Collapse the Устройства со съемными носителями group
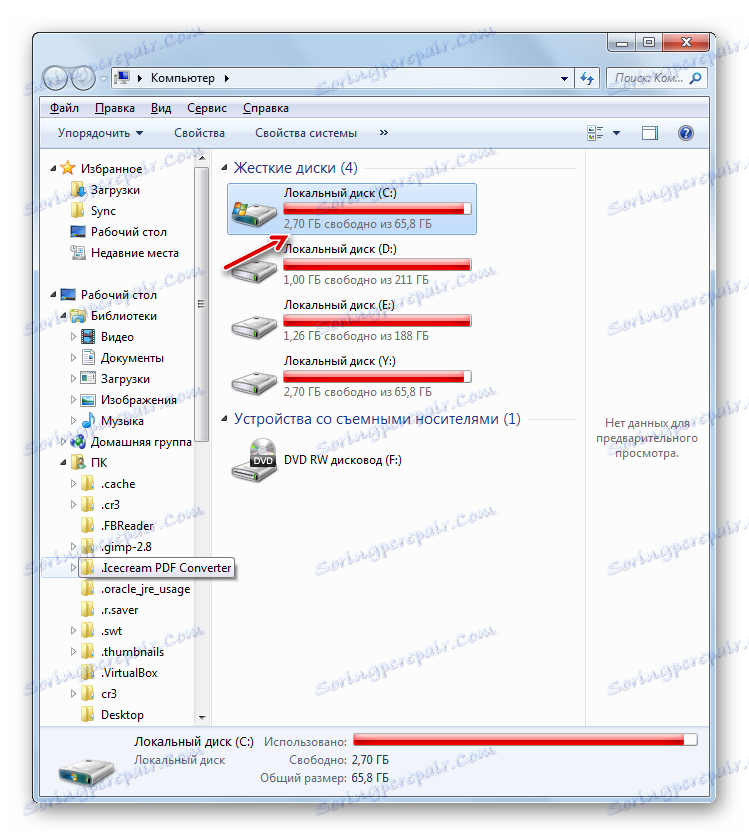The height and width of the screenshot is (836, 749). tap(224, 420)
